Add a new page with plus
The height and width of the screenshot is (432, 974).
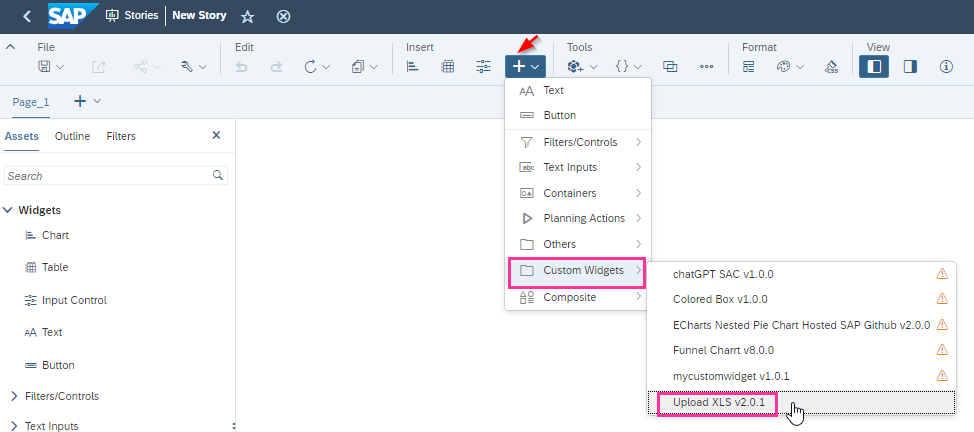pos(80,101)
